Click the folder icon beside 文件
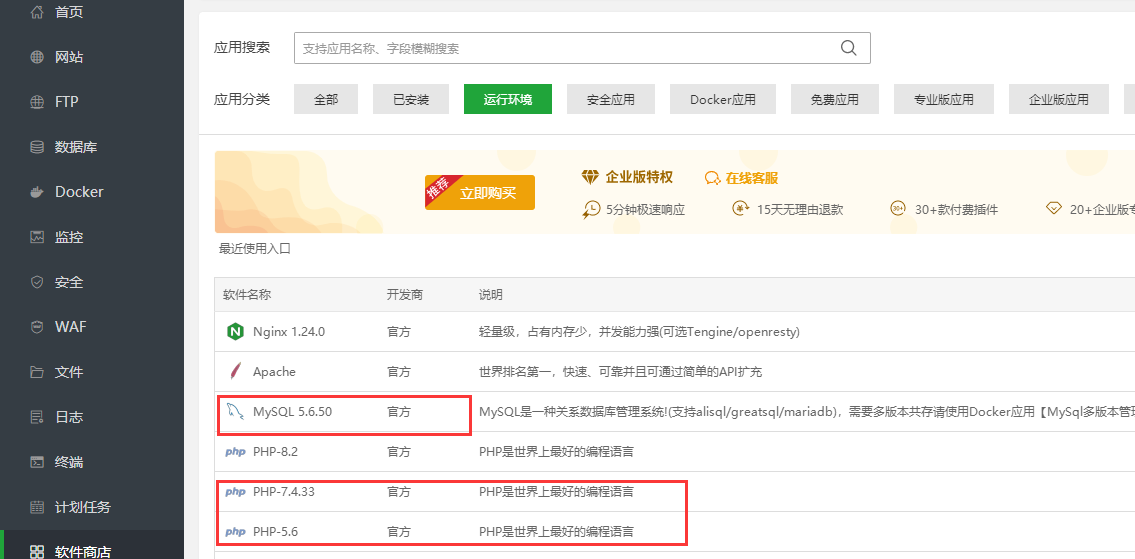This screenshot has height=559, width=1135. (37, 372)
